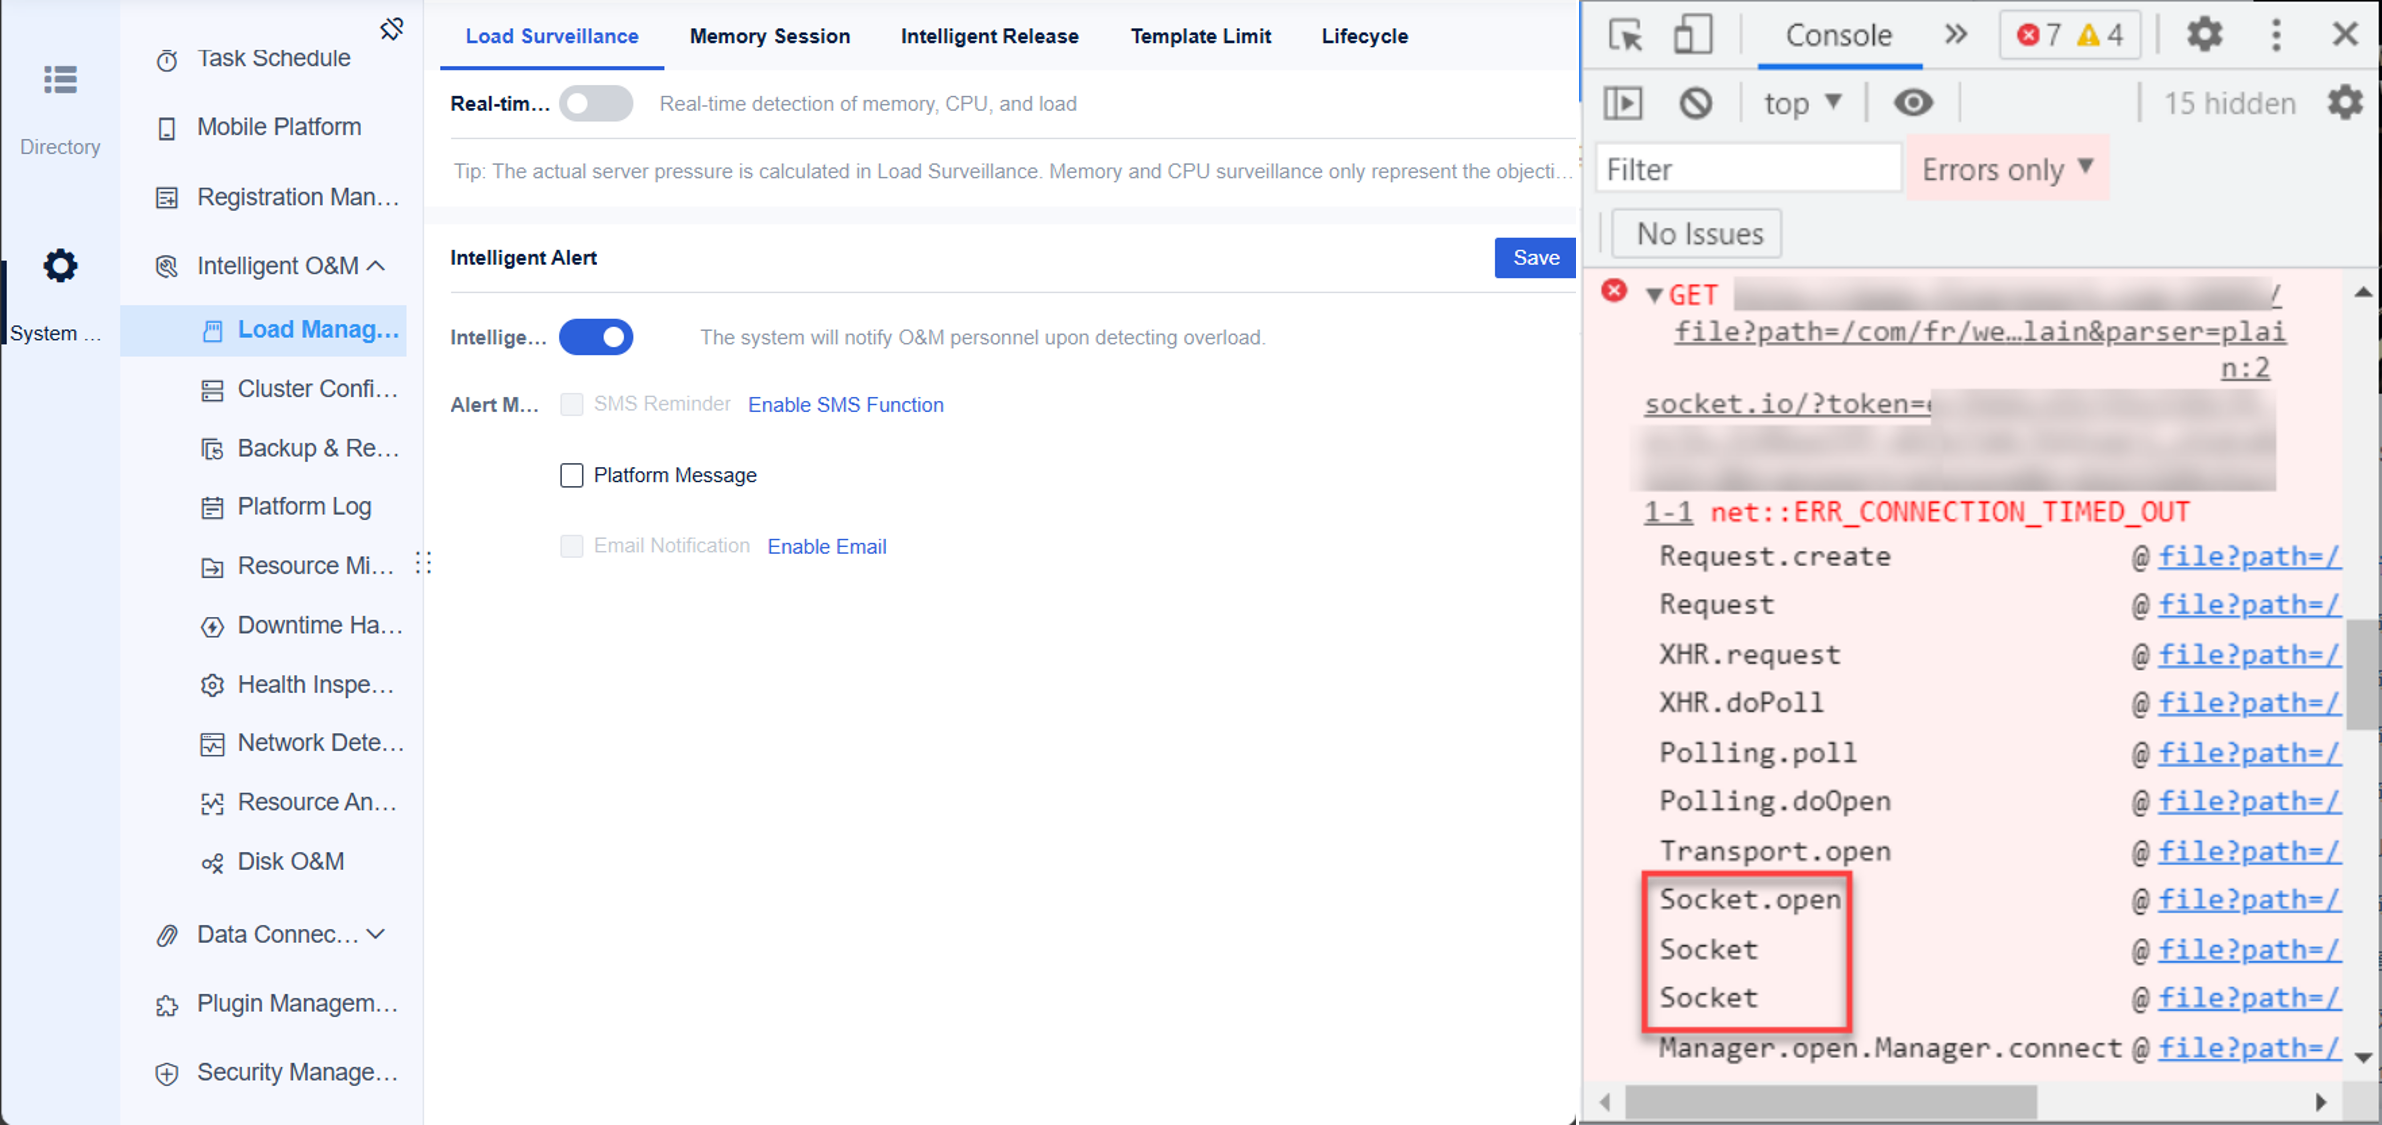Open DevTools three-dot menu

(2276, 35)
